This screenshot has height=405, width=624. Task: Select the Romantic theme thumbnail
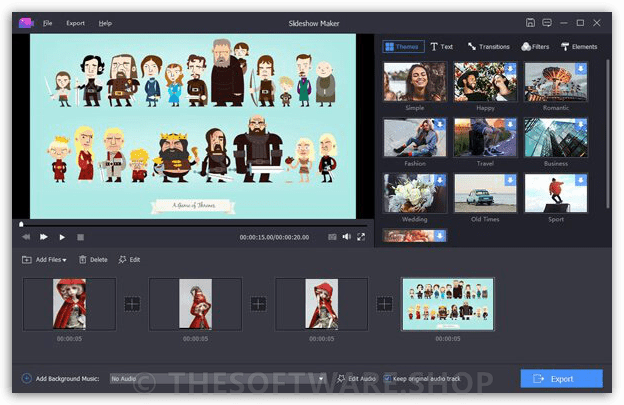(556, 82)
